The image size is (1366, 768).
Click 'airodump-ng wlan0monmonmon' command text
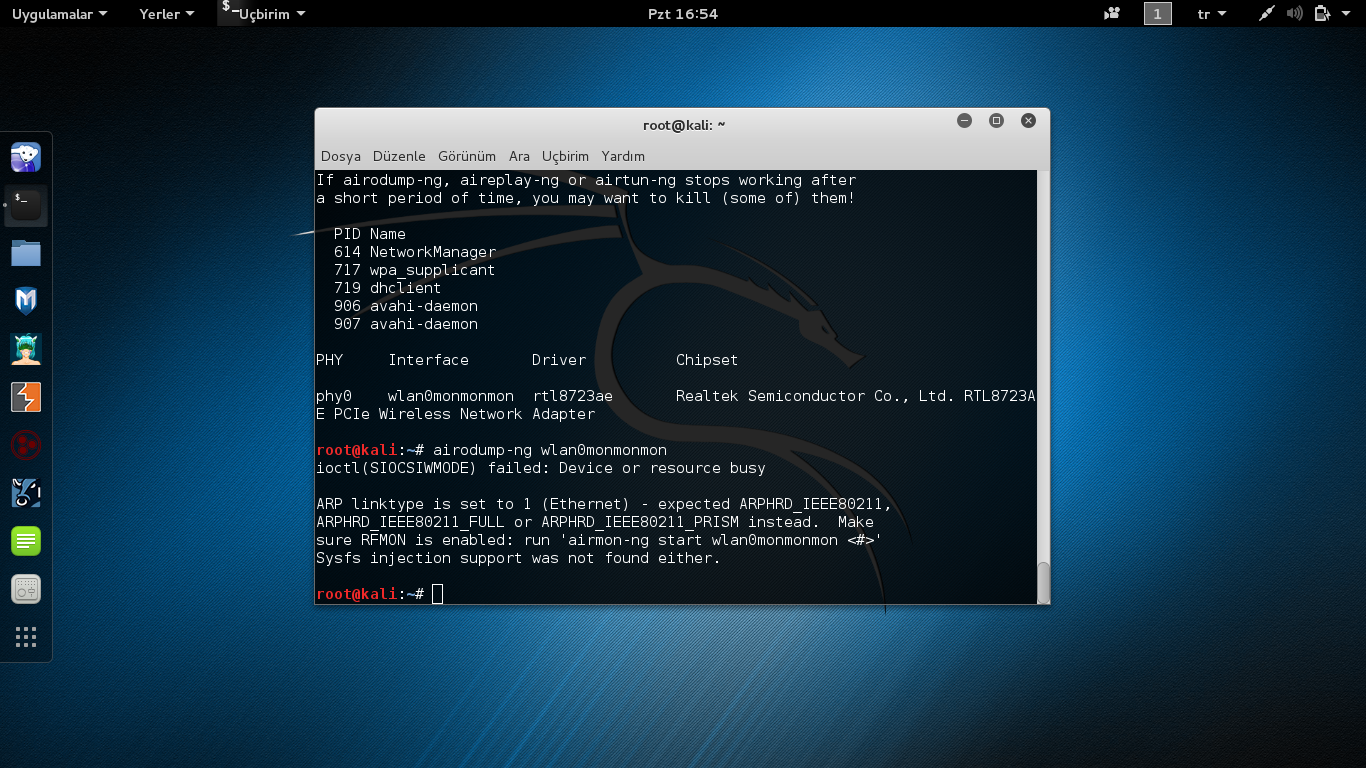pyautogui.click(x=550, y=450)
